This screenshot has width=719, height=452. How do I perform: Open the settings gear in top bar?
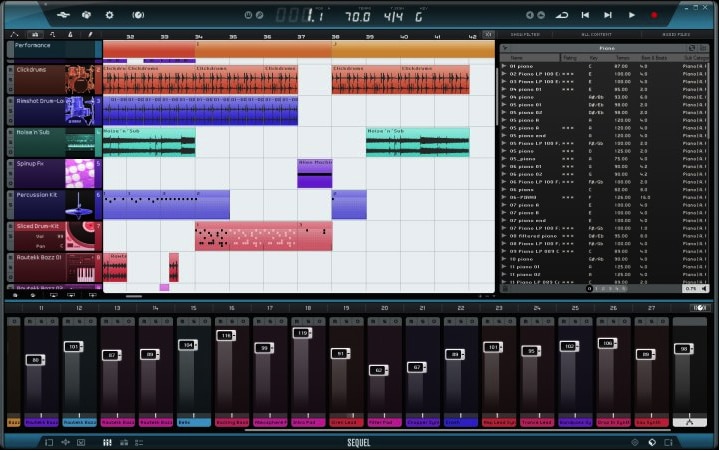click(109, 15)
